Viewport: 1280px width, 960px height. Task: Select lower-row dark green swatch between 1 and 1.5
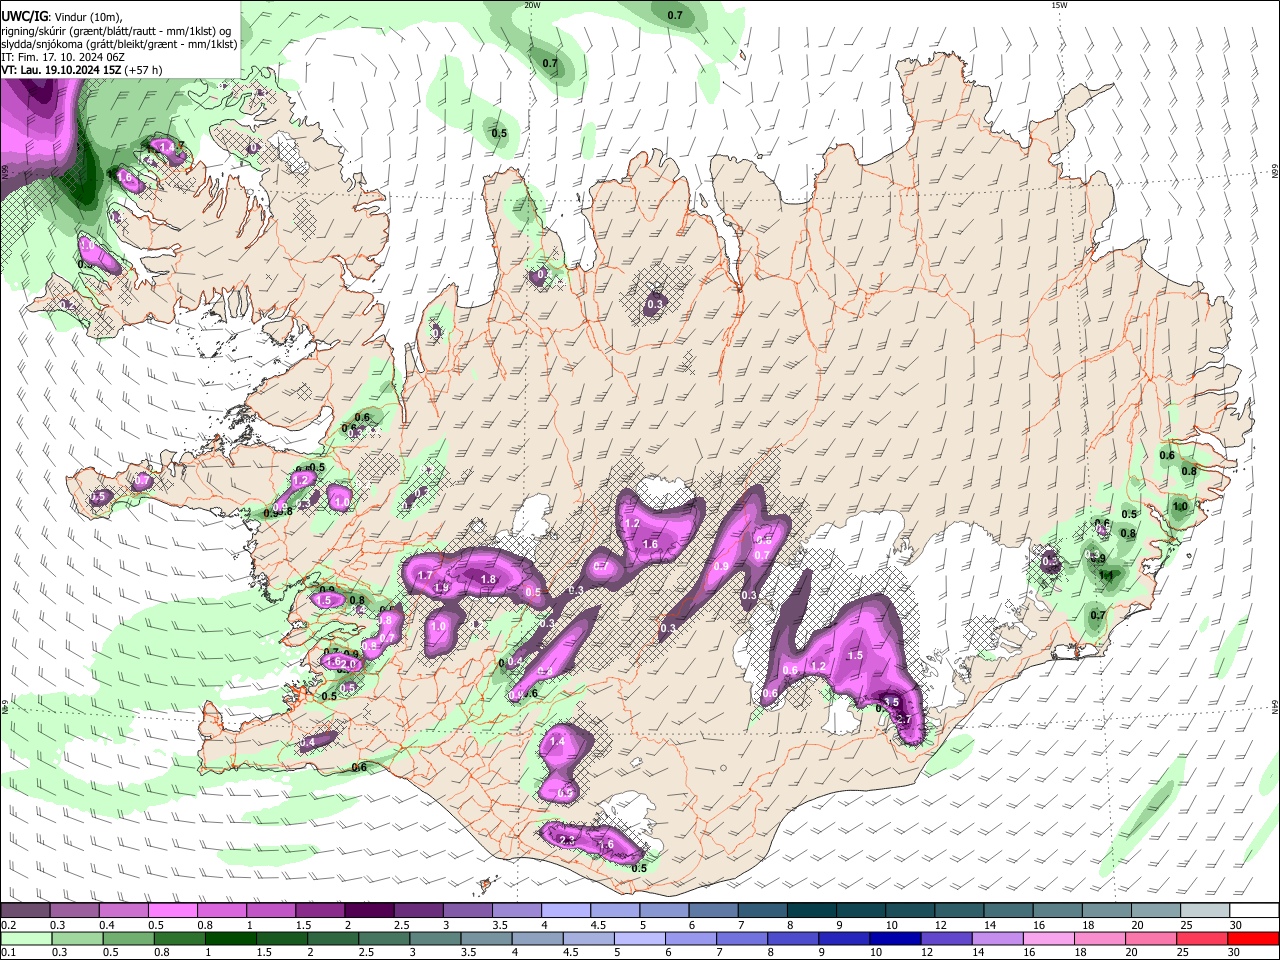233,939
